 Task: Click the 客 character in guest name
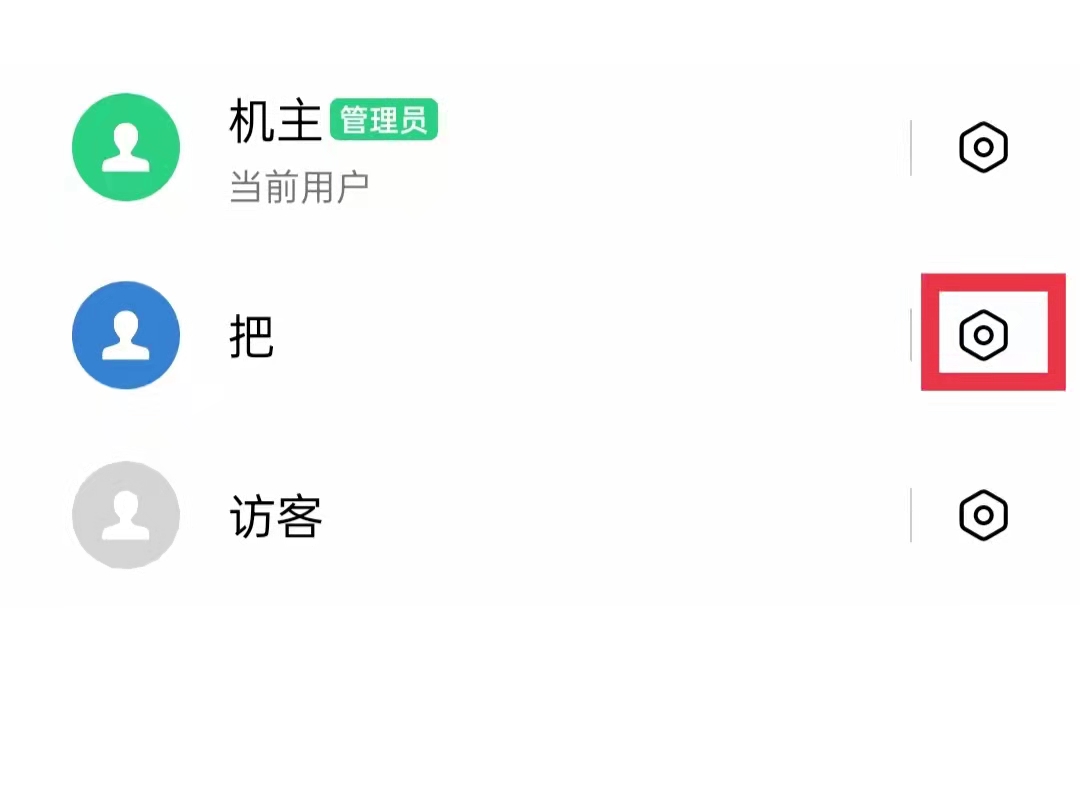click(x=300, y=516)
